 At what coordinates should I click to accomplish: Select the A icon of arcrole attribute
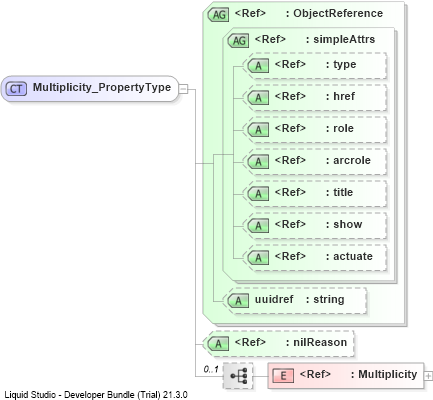[258, 162]
